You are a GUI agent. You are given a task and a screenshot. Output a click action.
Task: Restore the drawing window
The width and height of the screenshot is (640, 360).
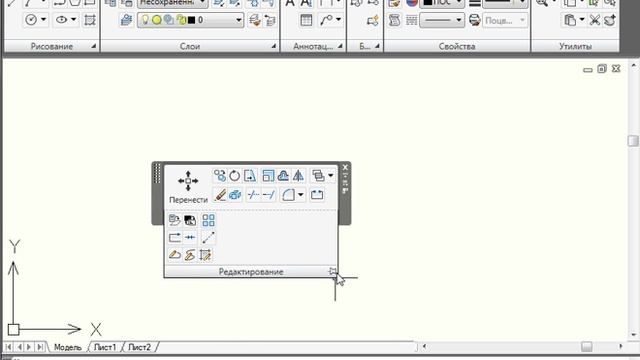(x=602, y=69)
